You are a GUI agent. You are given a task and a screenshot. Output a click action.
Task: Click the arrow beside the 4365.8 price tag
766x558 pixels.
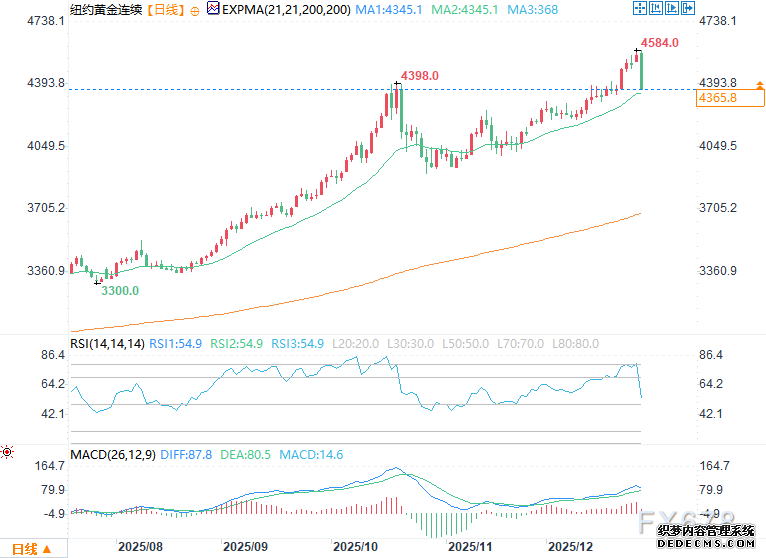pyautogui.click(x=762, y=86)
